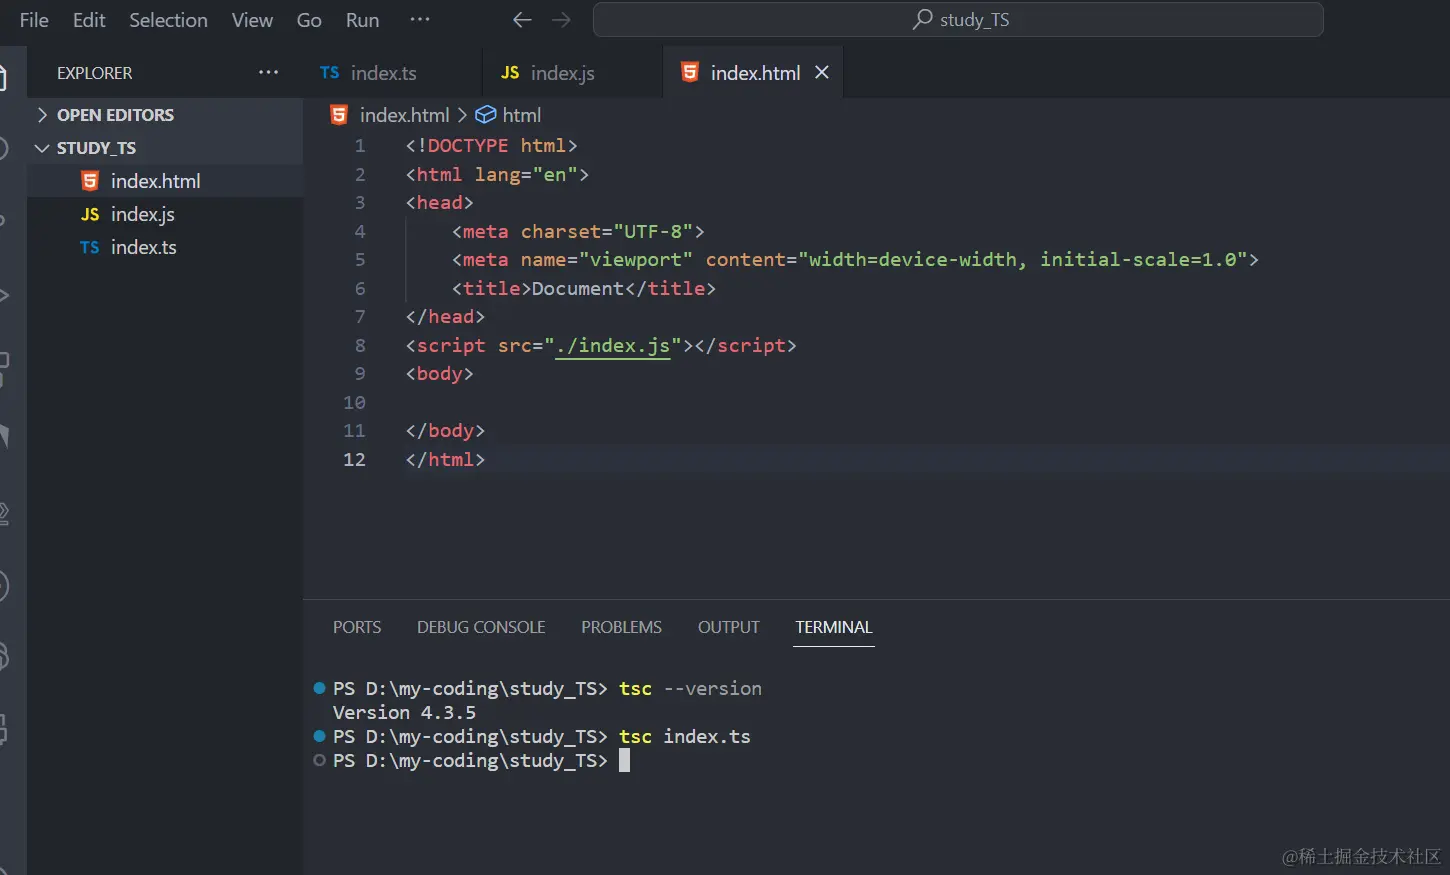Image resolution: width=1450 pixels, height=875 pixels.
Task: Expand the OPEN EDITORS section
Action: (x=165, y=115)
